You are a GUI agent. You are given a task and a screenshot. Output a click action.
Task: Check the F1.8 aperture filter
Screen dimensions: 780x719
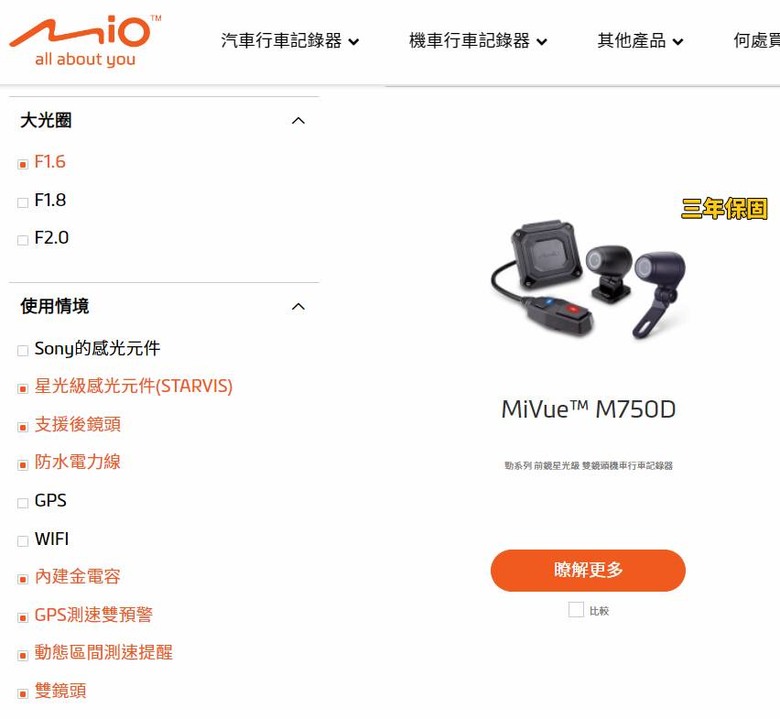pyautogui.click(x=22, y=203)
